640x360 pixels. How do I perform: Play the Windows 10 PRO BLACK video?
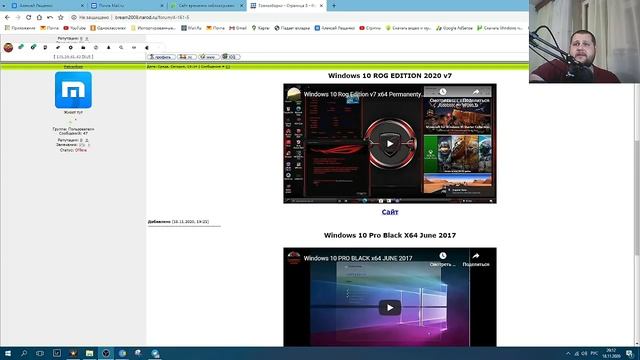[x=390, y=307]
